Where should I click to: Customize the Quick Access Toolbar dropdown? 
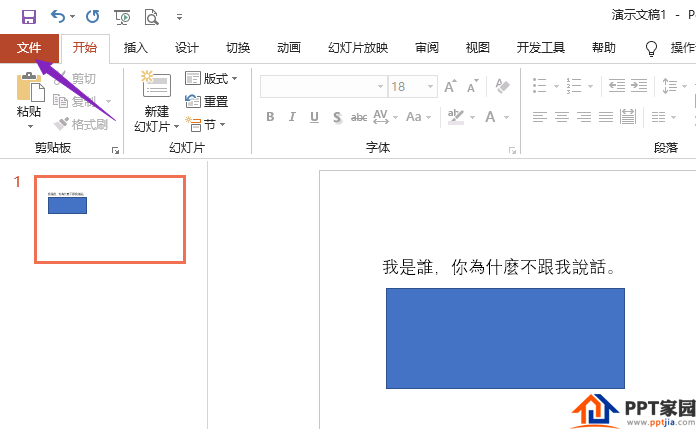coord(179,17)
